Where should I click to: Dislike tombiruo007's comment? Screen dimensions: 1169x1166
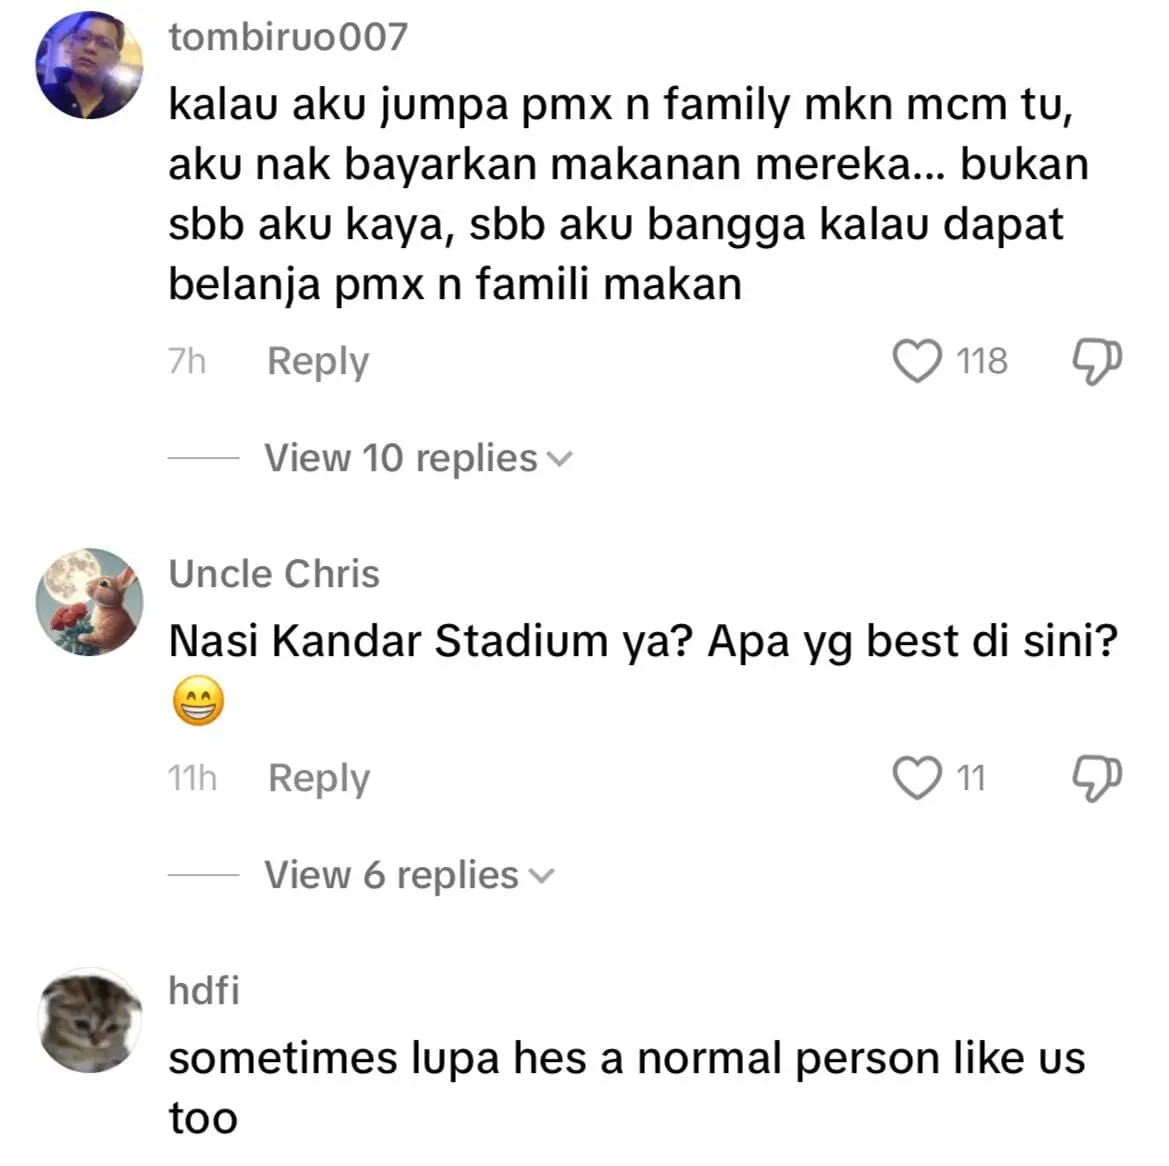click(1096, 361)
